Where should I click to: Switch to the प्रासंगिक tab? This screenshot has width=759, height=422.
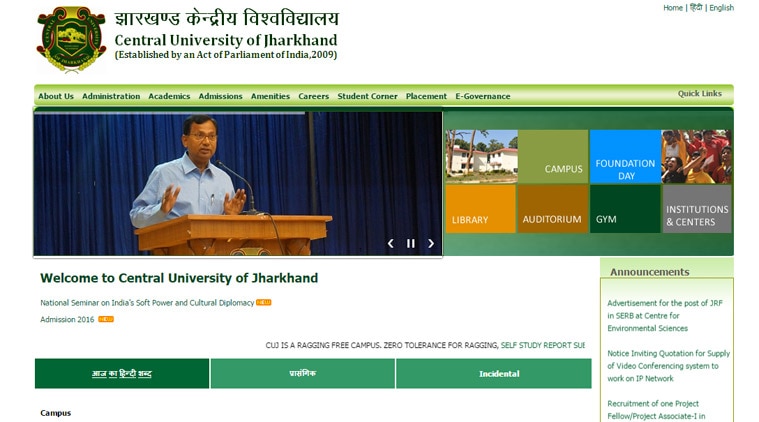click(303, 374)
